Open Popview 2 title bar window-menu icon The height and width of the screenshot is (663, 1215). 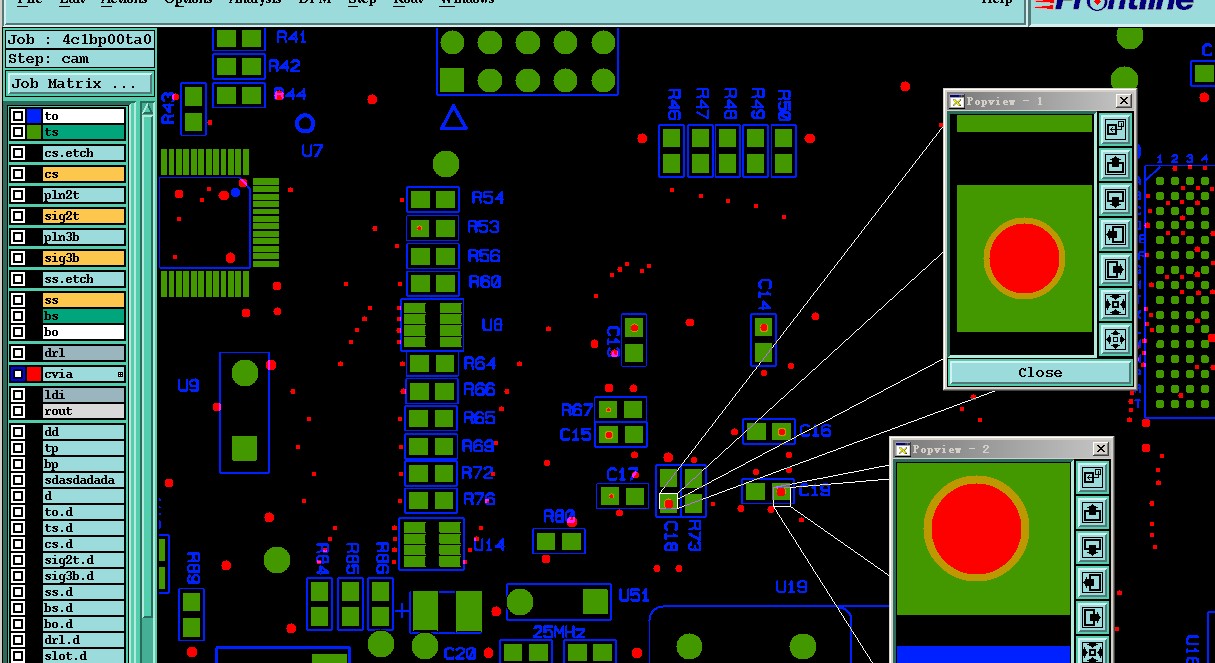point(902,450)
